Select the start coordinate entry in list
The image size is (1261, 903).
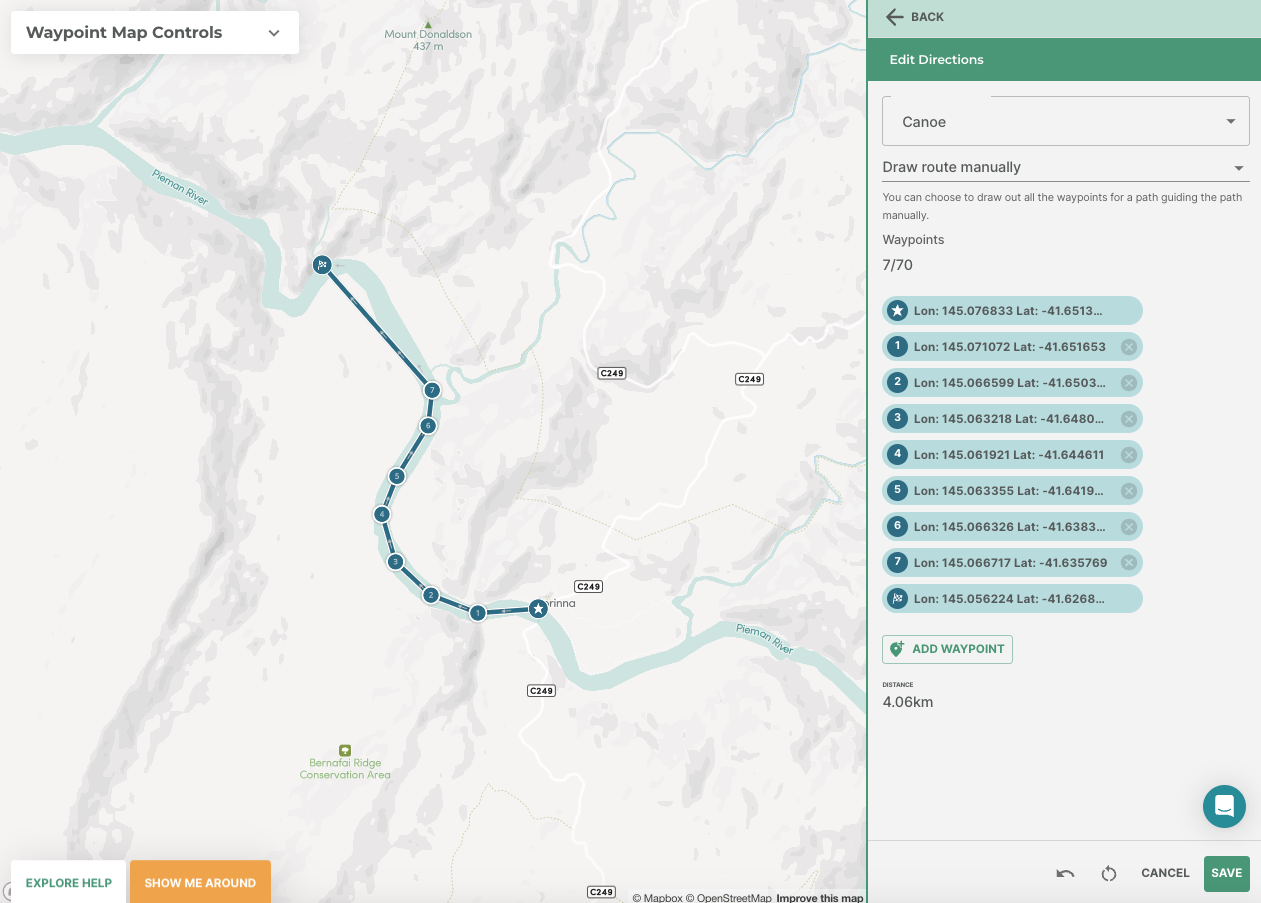point(1011,311)
